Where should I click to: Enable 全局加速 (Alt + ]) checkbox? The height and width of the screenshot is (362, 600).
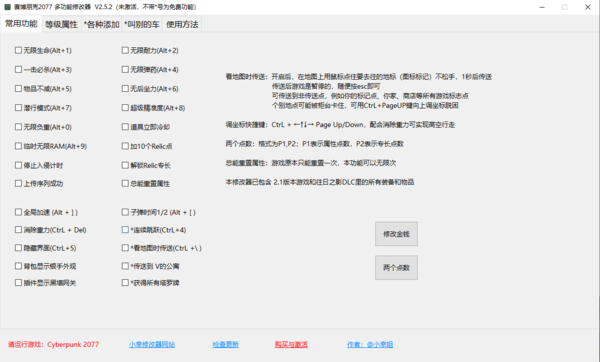18,212
